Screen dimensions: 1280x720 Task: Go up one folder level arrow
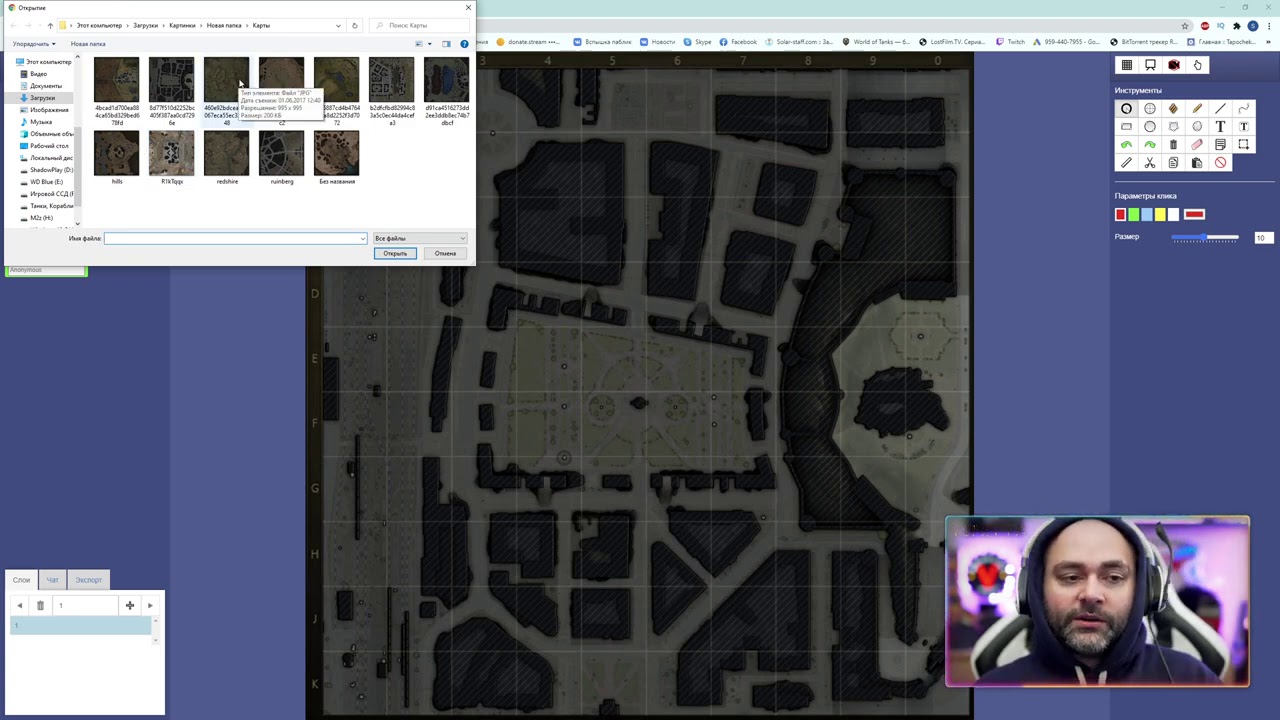50,25
